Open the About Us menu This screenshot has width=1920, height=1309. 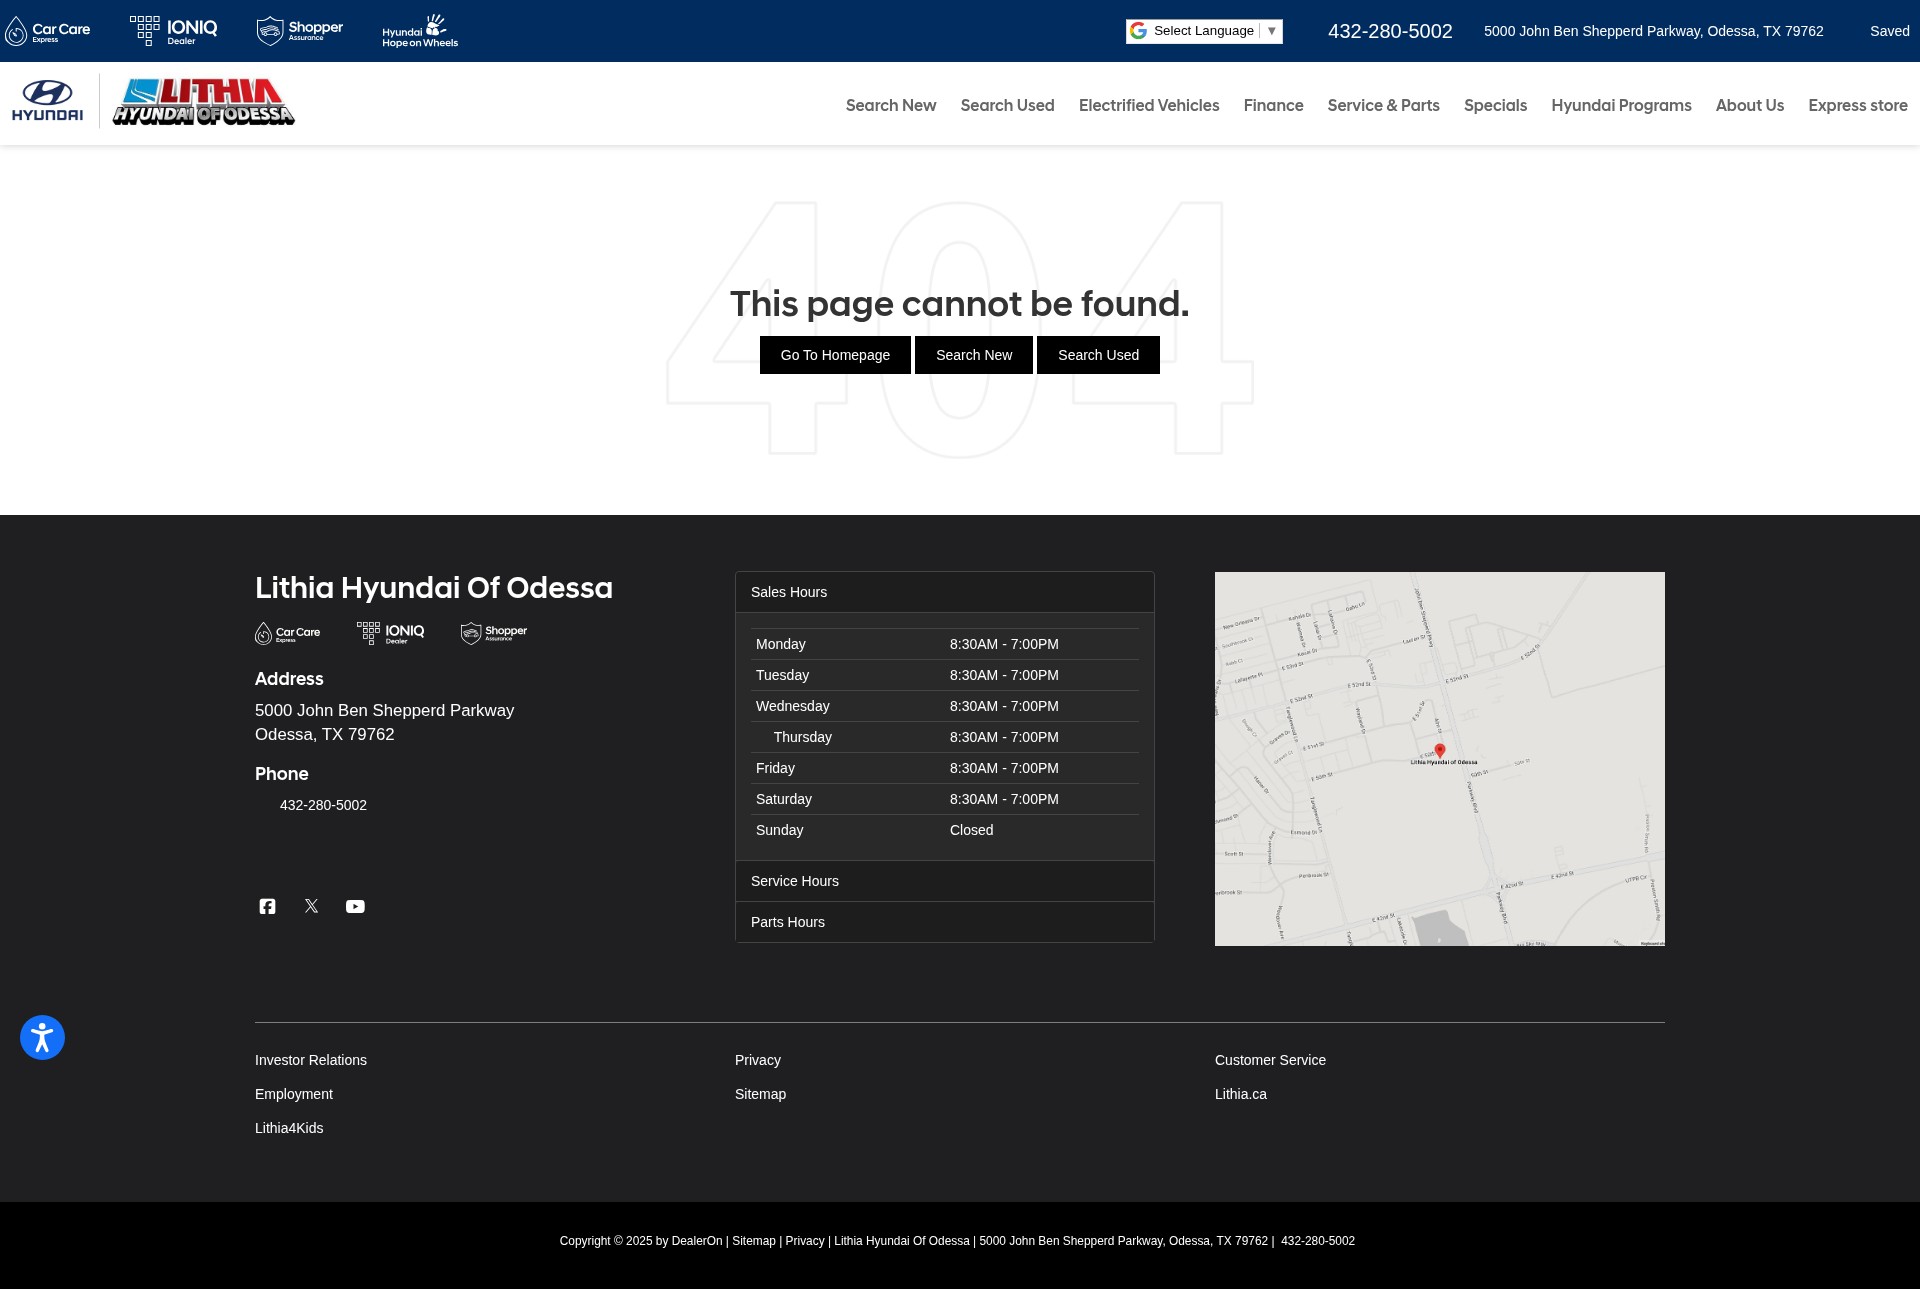[x=1750, y=105]
